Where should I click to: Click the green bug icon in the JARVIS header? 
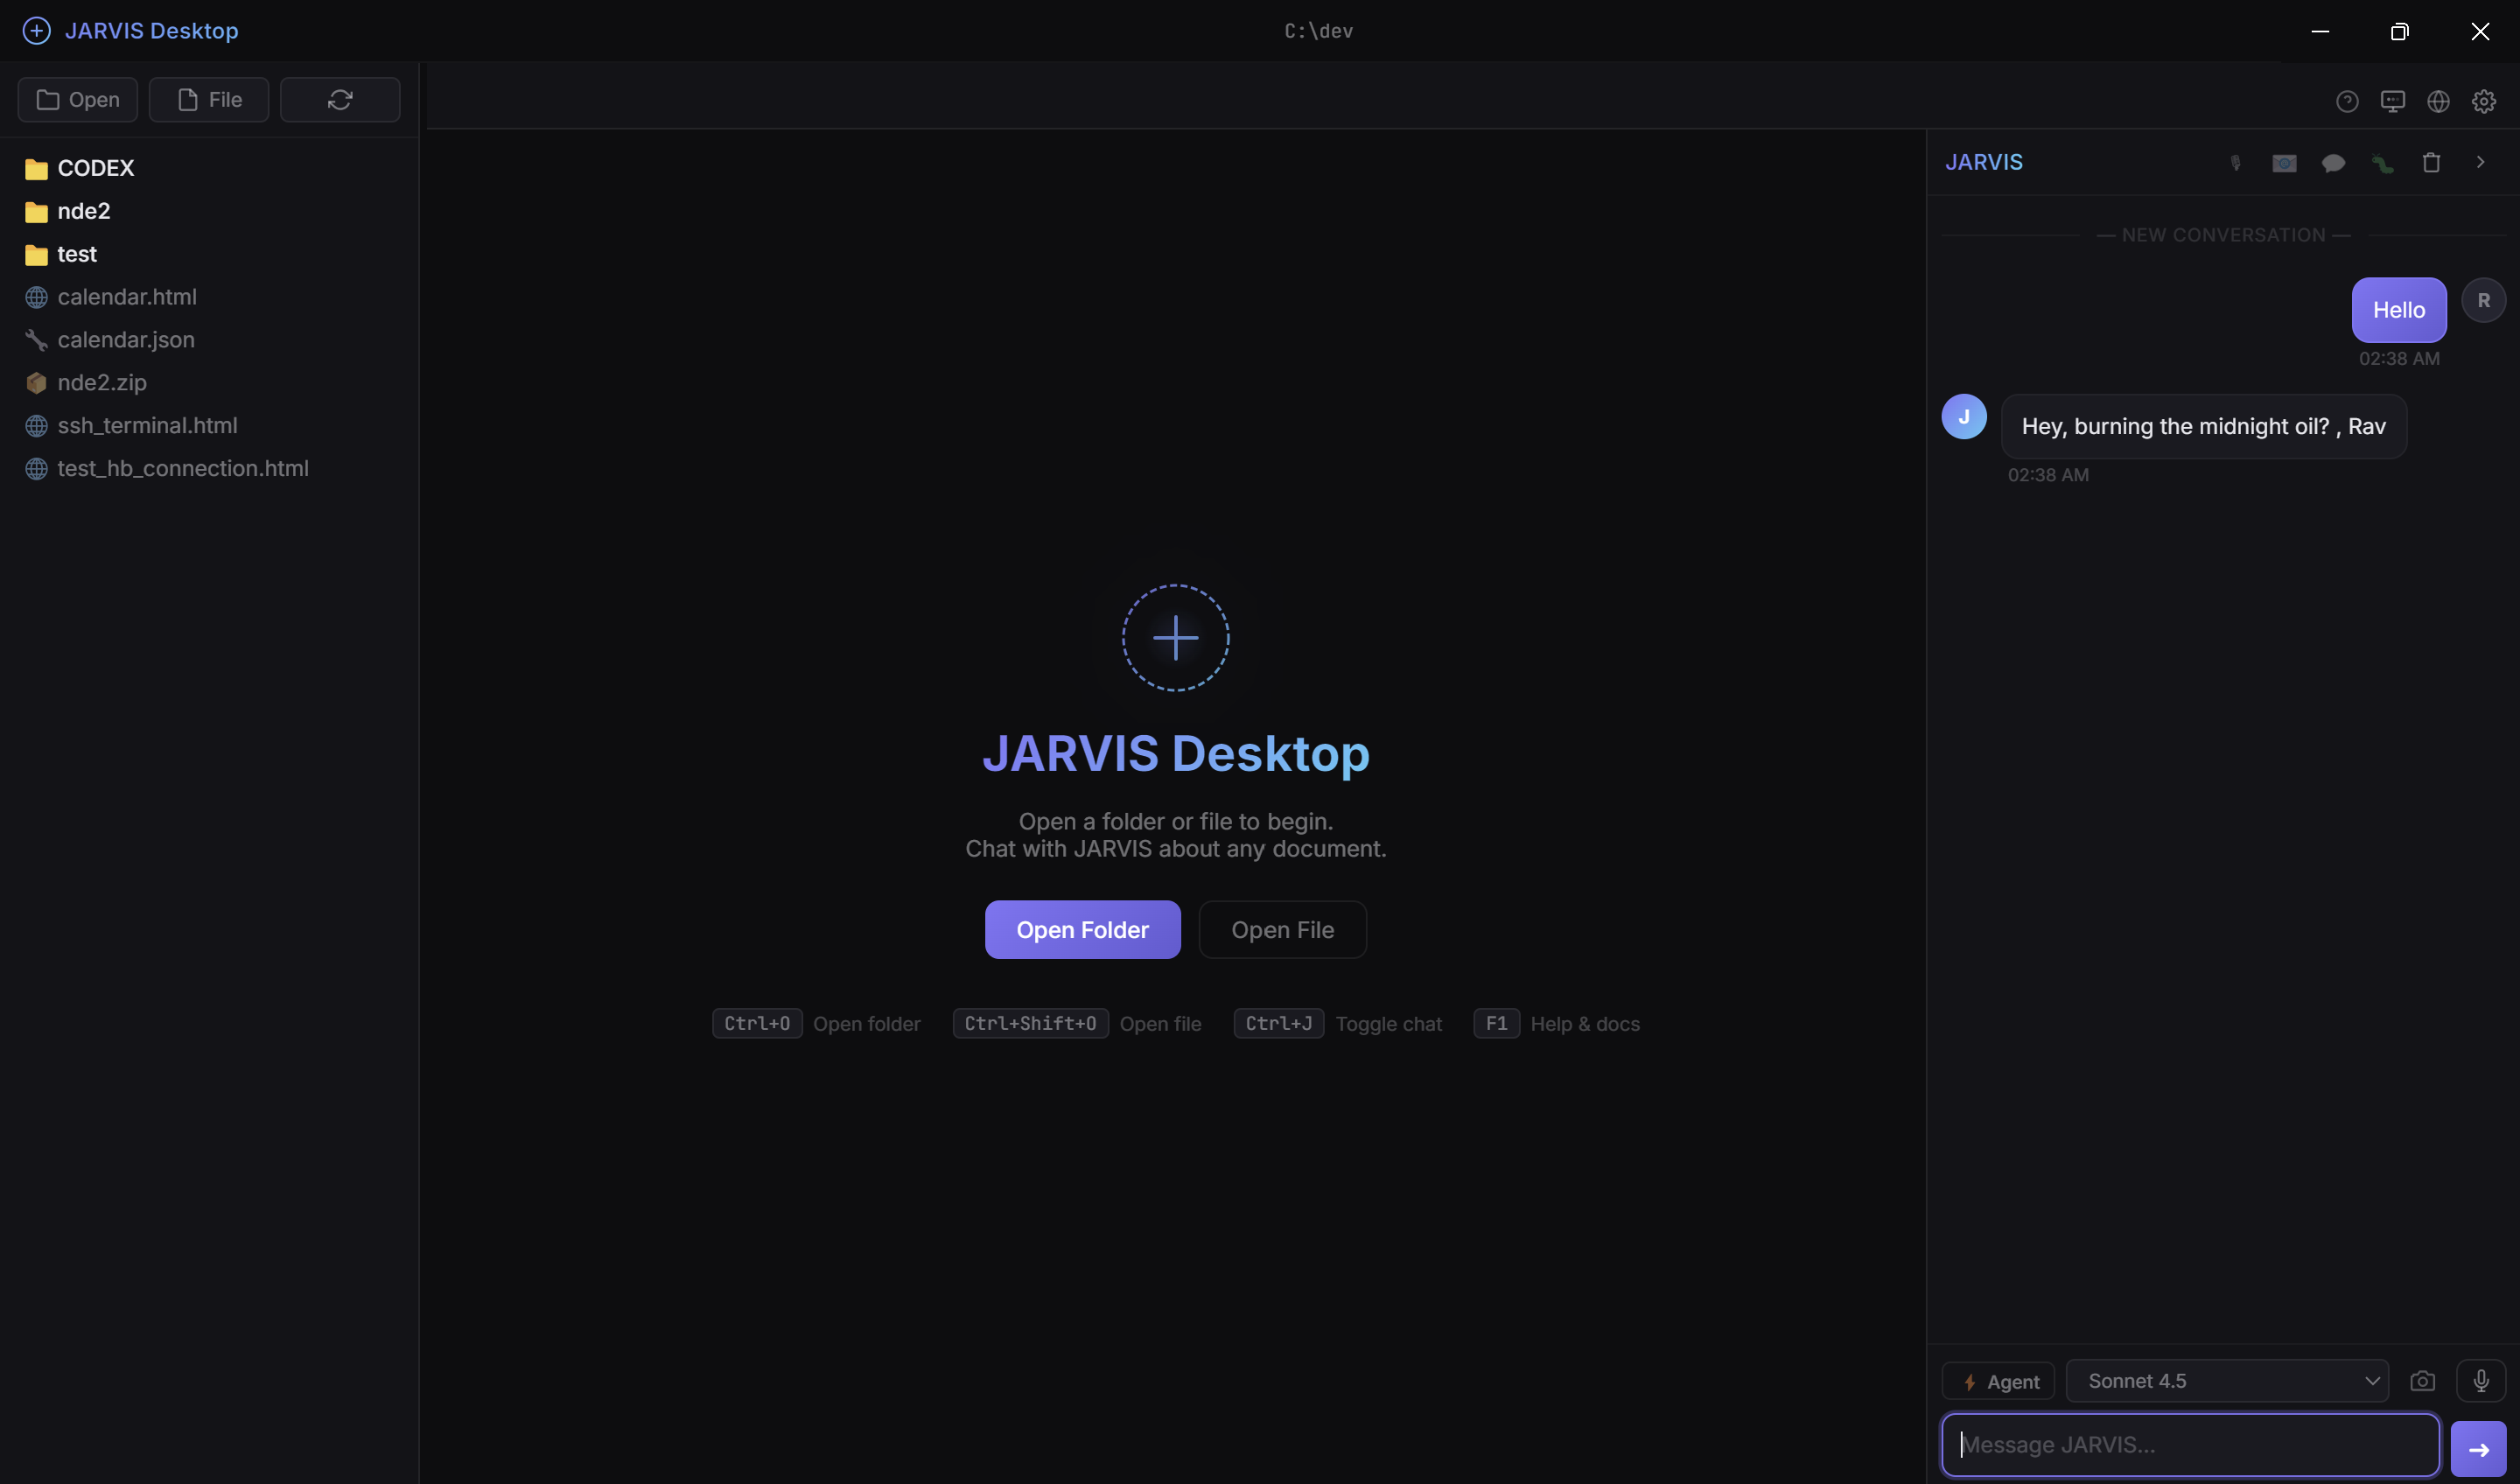click(2382, 163)
